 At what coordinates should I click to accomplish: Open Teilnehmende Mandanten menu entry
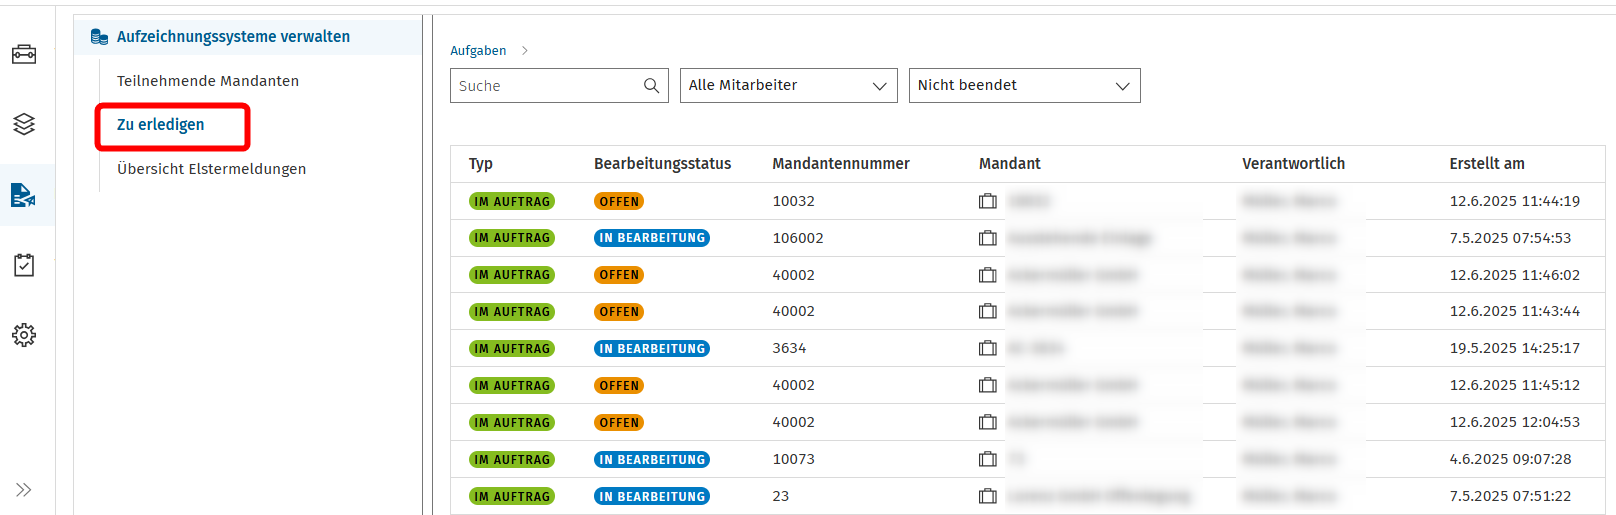click(208, 81)
